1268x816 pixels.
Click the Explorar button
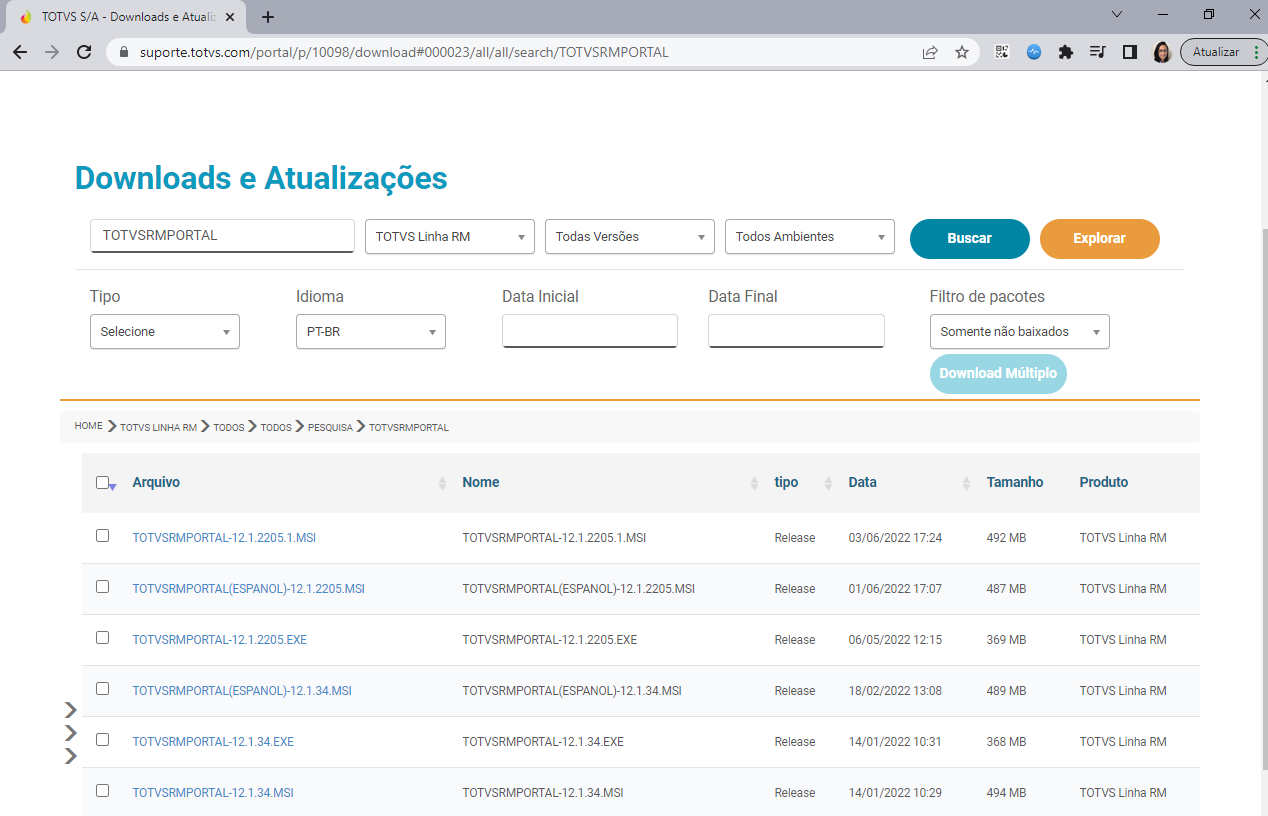[1099, 239]
